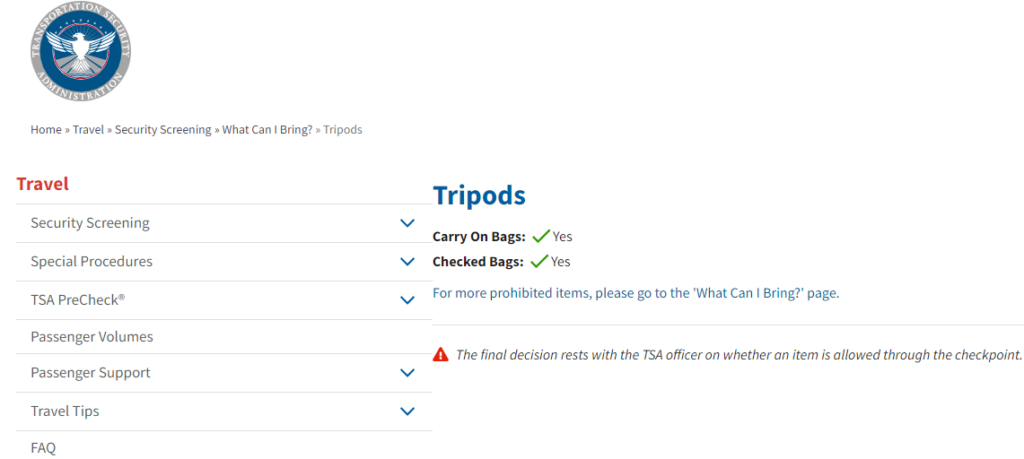Expand the TSA PreCheck chevron
The image size is (1024, 459).
(407, 300)
